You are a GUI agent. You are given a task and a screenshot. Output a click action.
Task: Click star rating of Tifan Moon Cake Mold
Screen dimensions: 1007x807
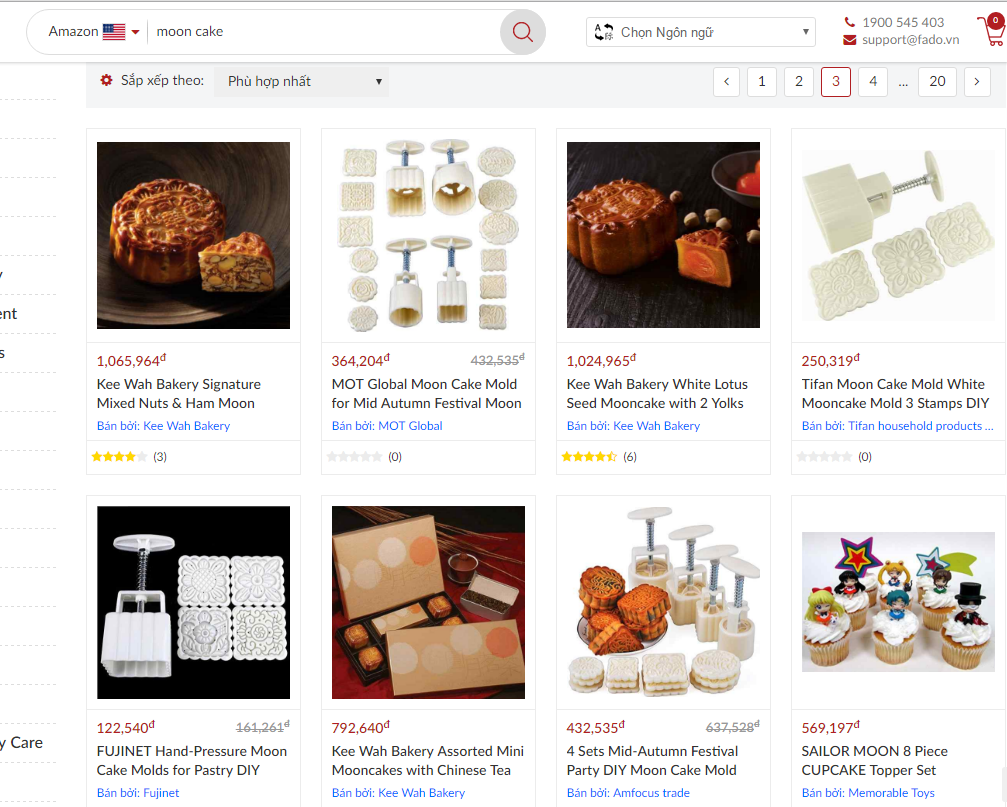825,457
